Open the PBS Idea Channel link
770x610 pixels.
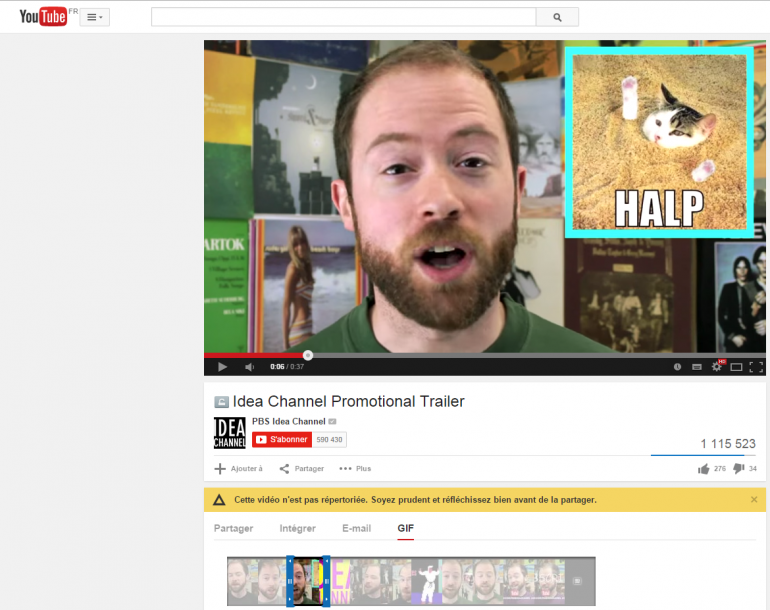[x=288, y=421]
